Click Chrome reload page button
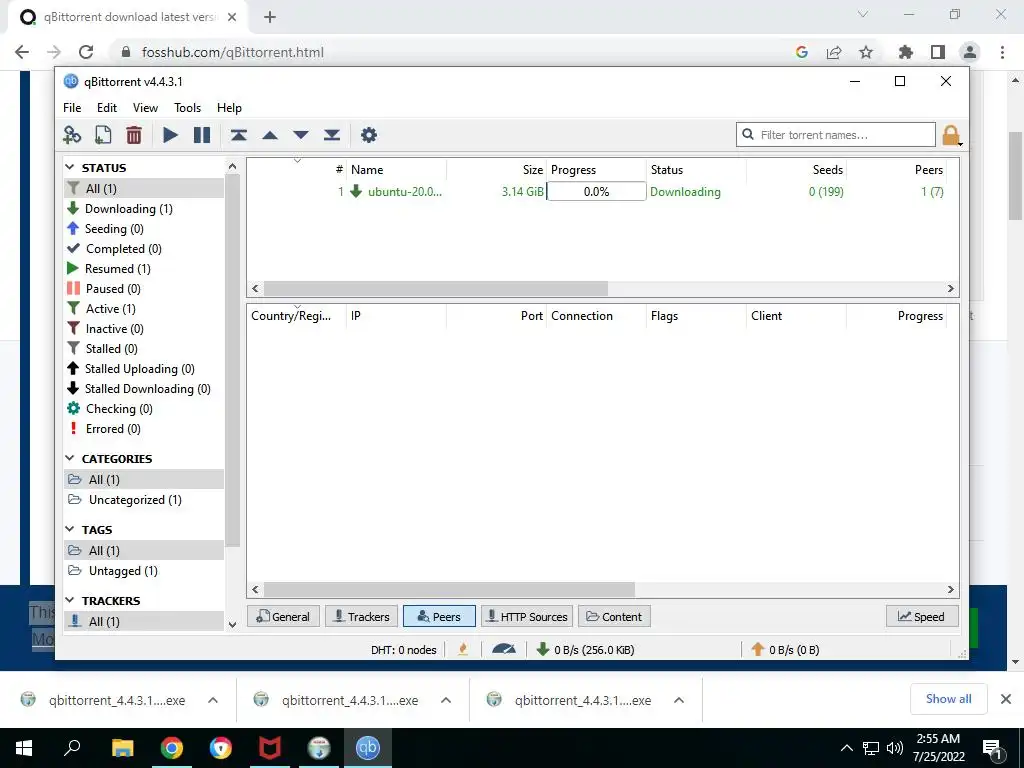Image resolution: width=1024 pixels, height=768 pixels. click(x=86, y=52)
